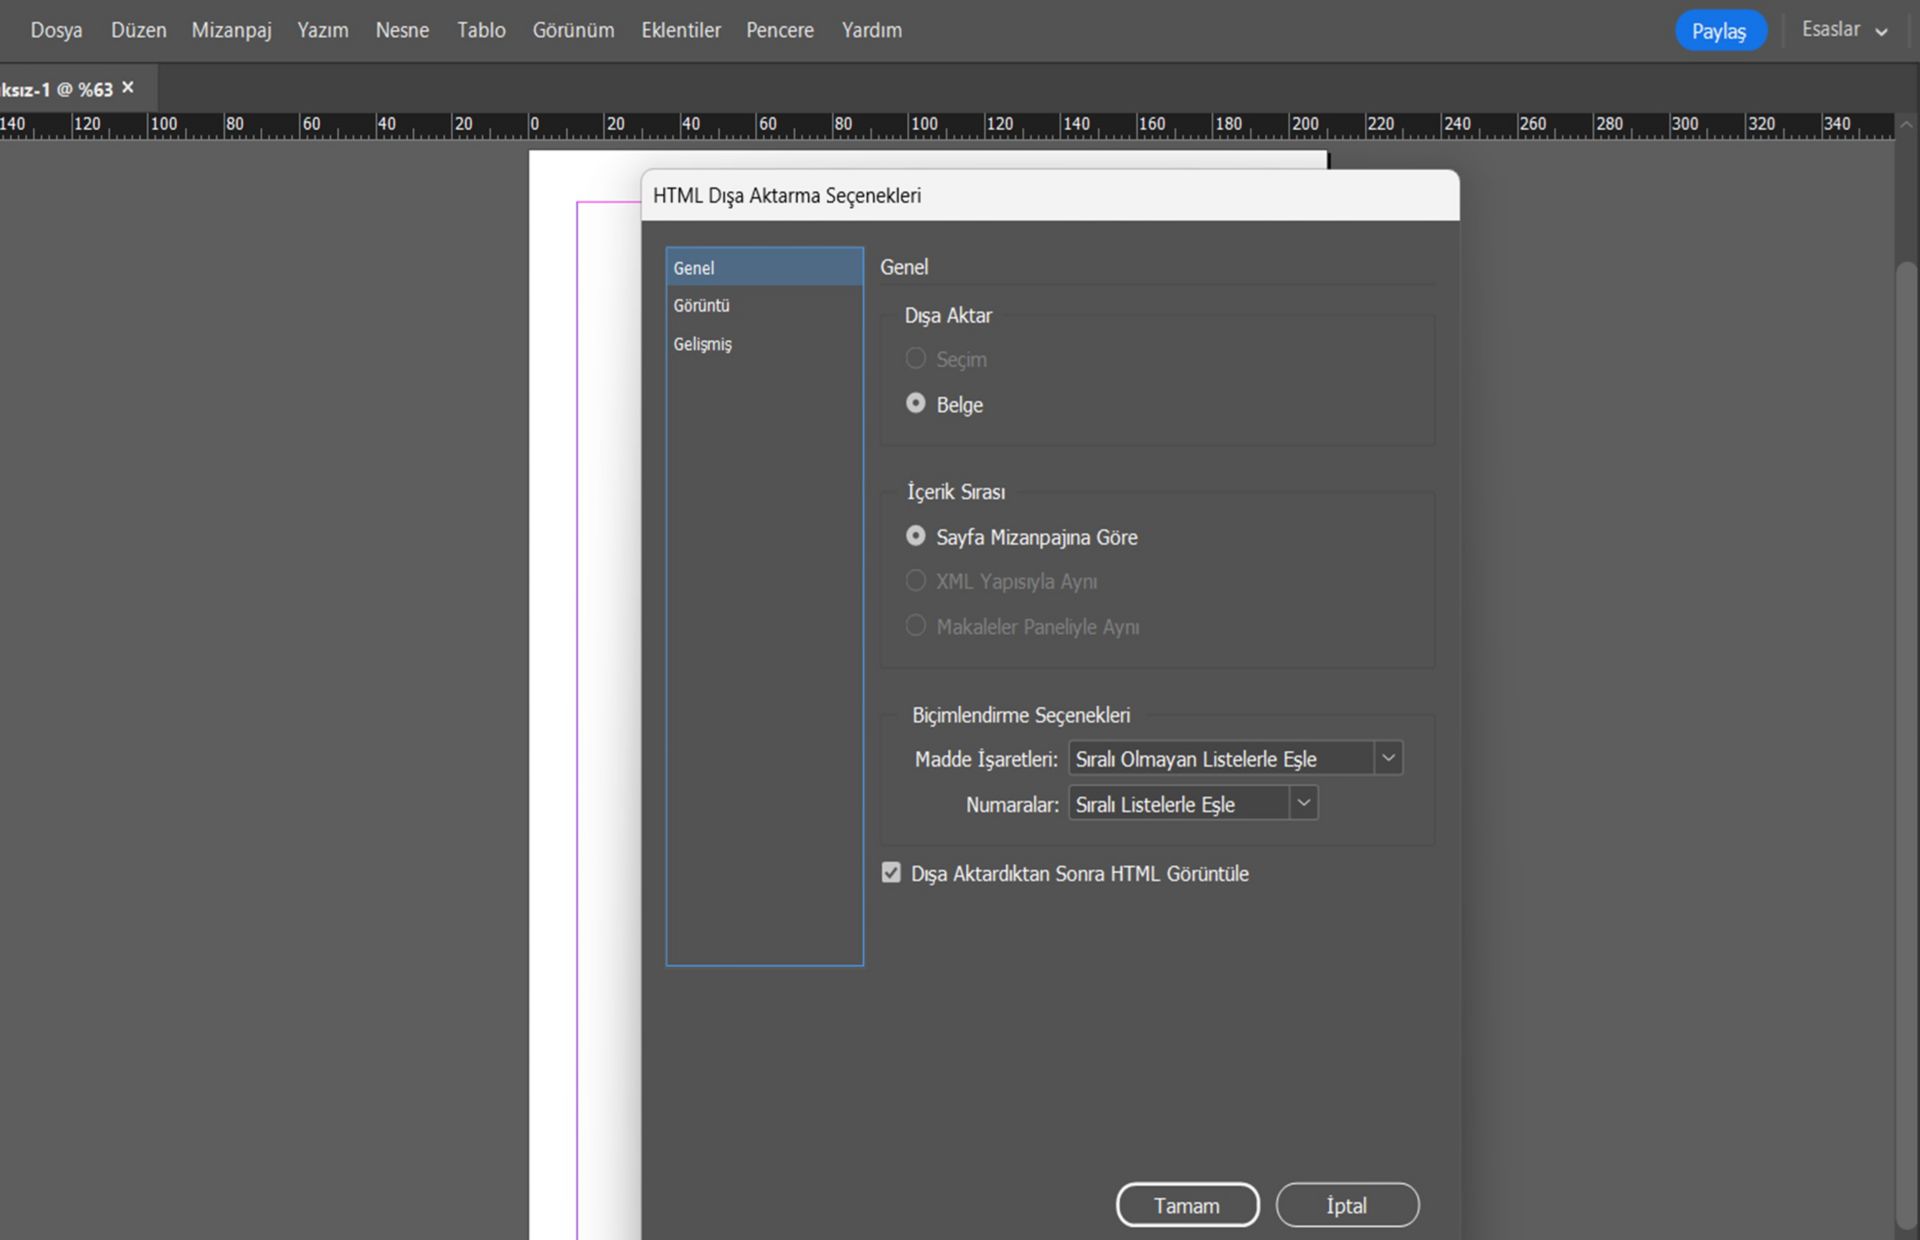The height and width of the screenshot is (1240, 1920).
Task: Click the Paylaş share button
Action: [x=1718, y=31]
